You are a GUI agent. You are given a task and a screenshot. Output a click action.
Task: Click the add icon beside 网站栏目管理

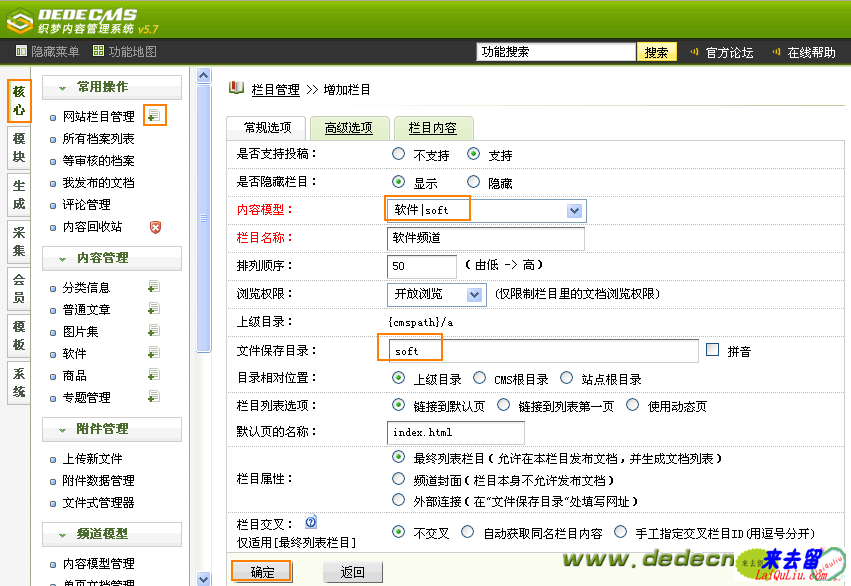click(153, 116)
